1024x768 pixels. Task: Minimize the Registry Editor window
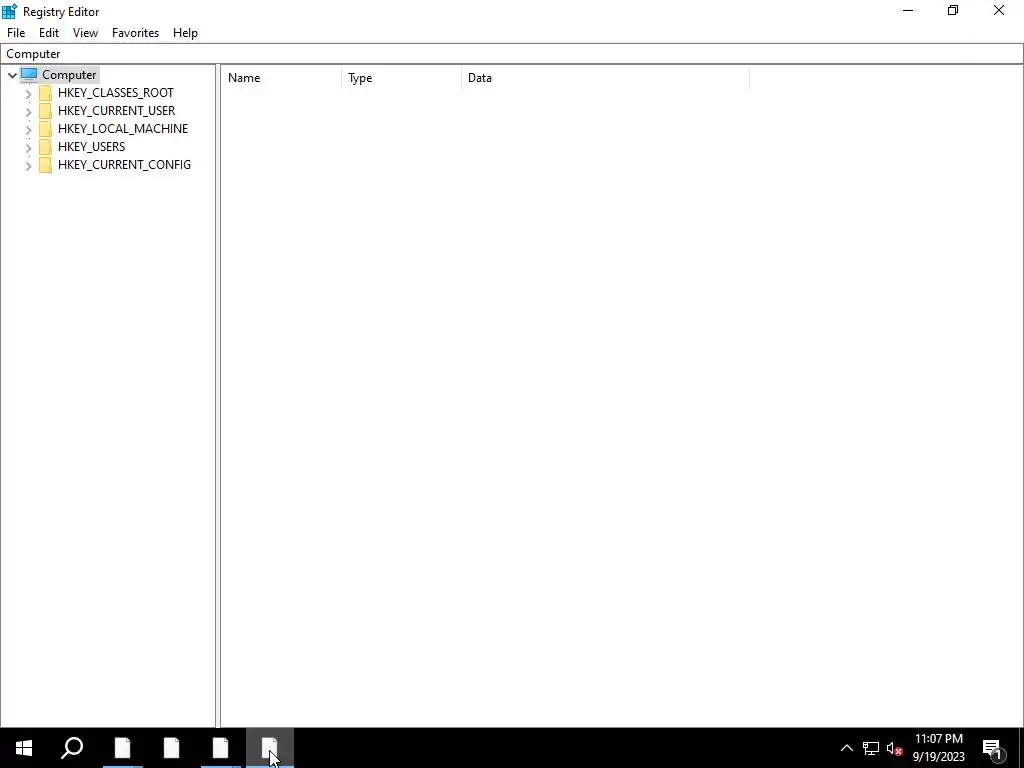[908, 10]
